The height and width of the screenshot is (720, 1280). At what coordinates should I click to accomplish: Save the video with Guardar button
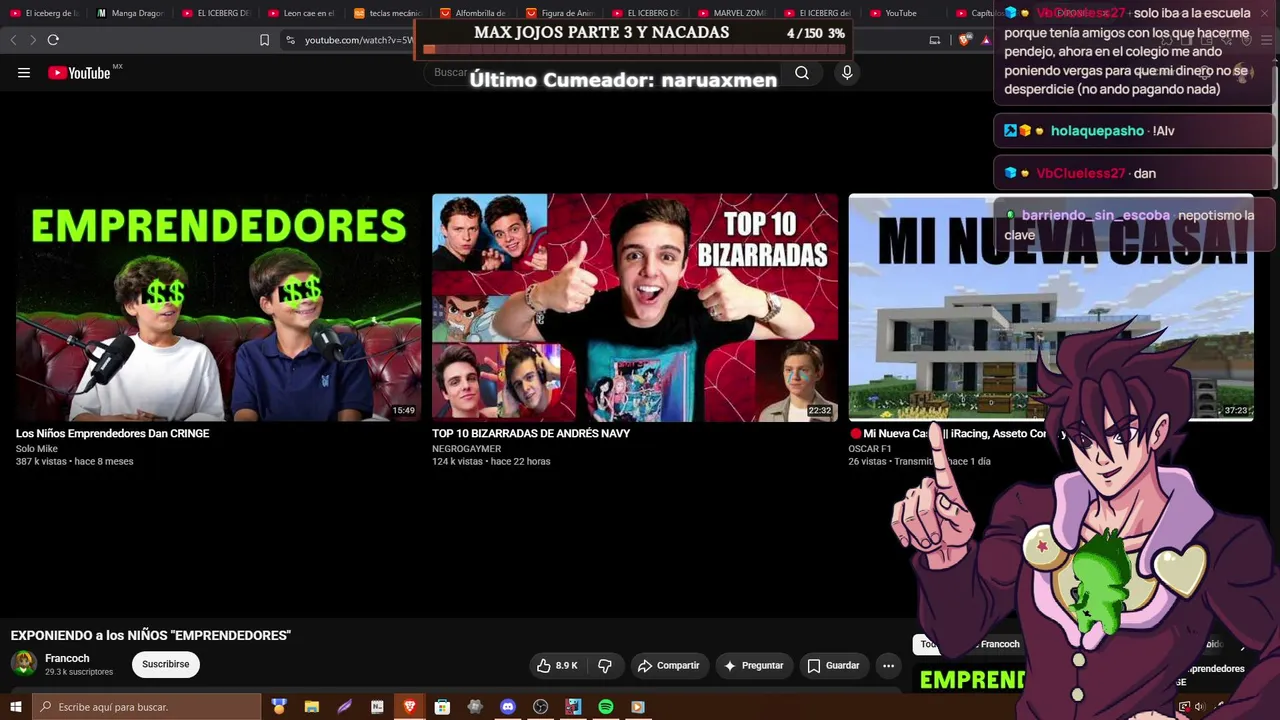coord(833,665)
